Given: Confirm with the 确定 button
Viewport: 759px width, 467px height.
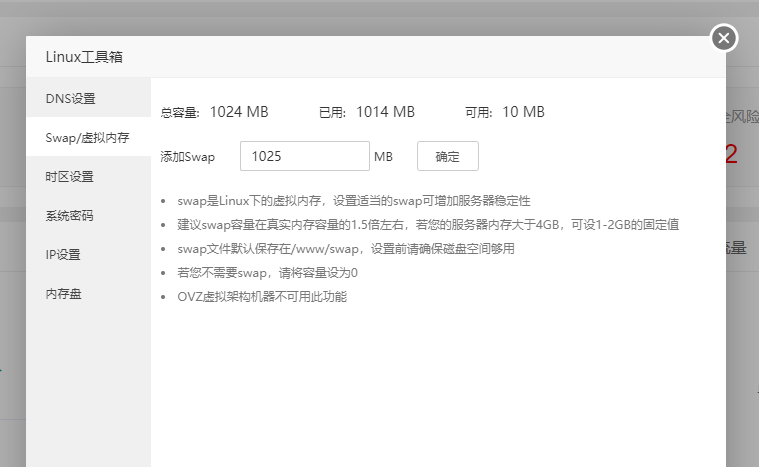Looking at the screenshot, I should tap(448, 156).
